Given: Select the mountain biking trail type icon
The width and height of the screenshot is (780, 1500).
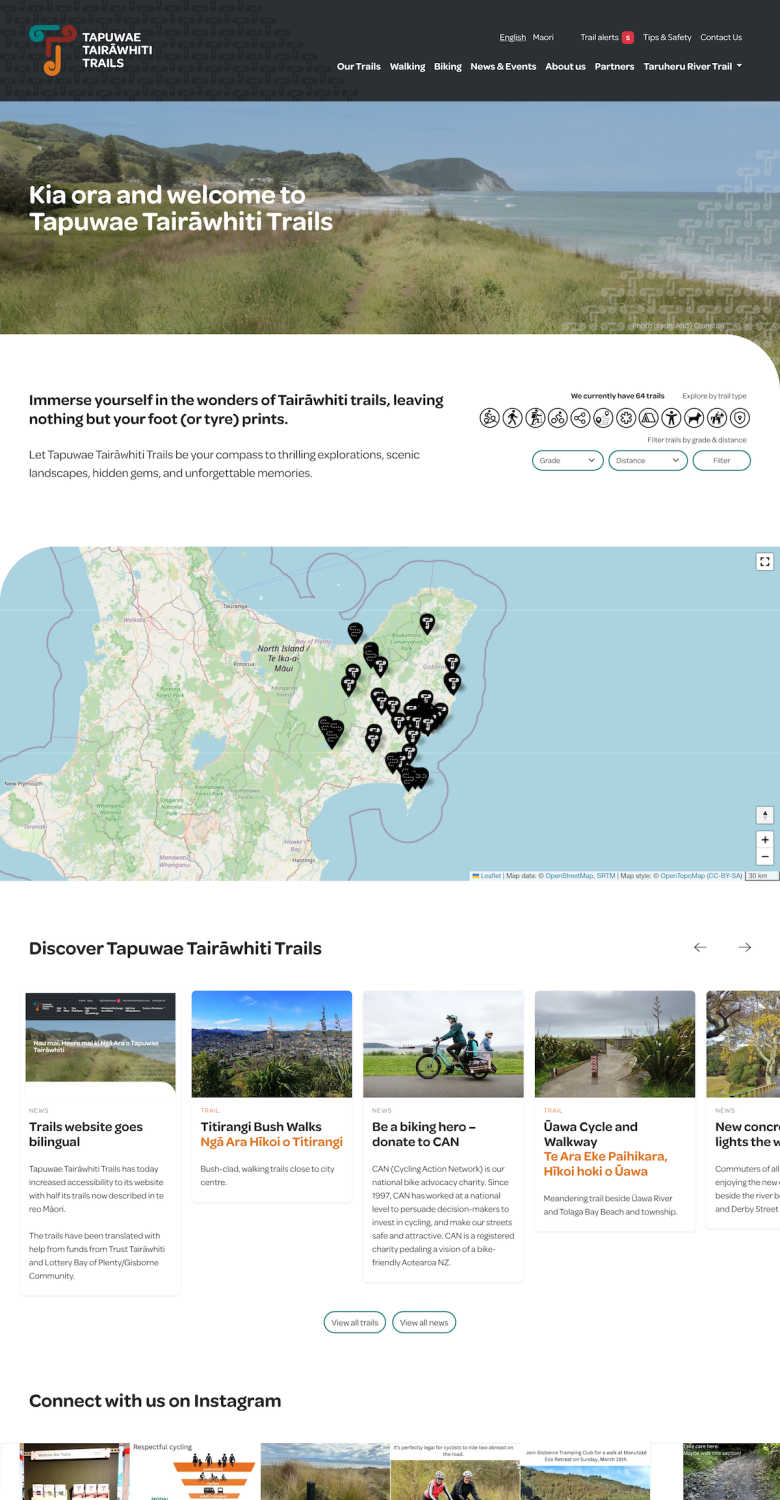Looking at the screenshot, I should click(489, 418).
